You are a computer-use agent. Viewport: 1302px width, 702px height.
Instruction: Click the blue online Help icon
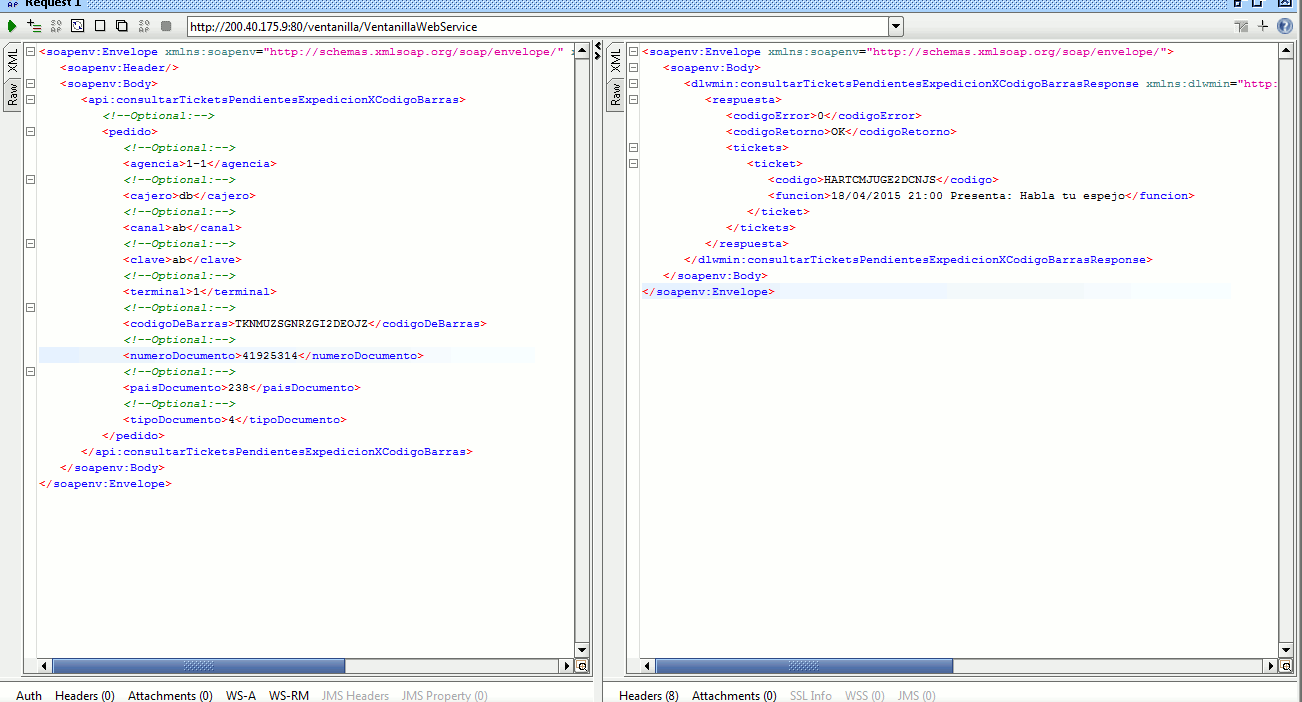pos(1285,26)
